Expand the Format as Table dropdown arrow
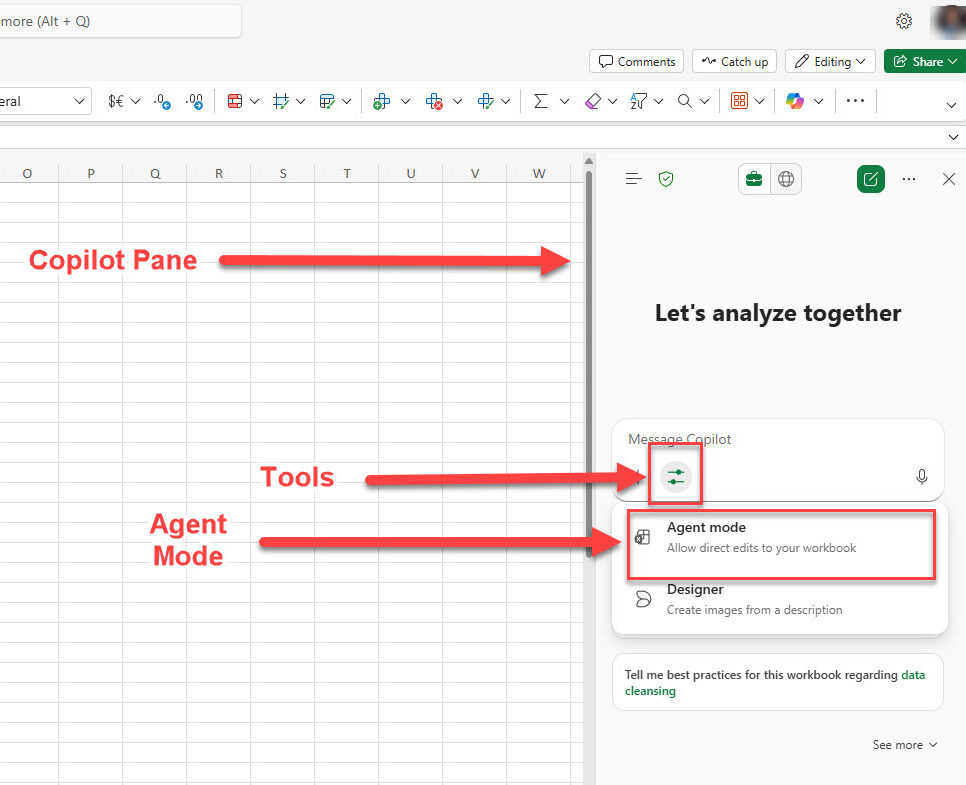The image size is (966, 785). pyautogui.click(x=301, y=101)
